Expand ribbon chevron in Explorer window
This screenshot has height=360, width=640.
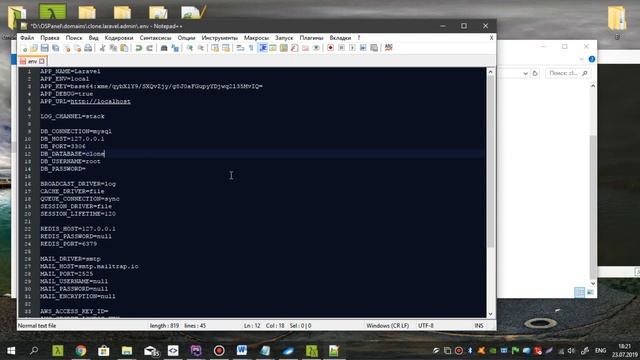coord(581,60)
